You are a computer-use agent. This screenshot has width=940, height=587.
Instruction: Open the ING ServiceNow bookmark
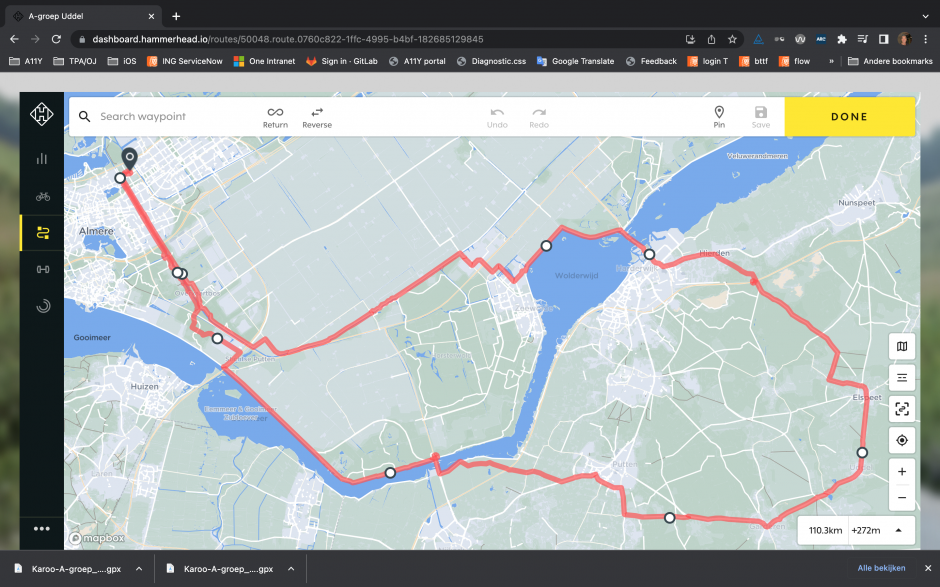(x=185, y=61)
